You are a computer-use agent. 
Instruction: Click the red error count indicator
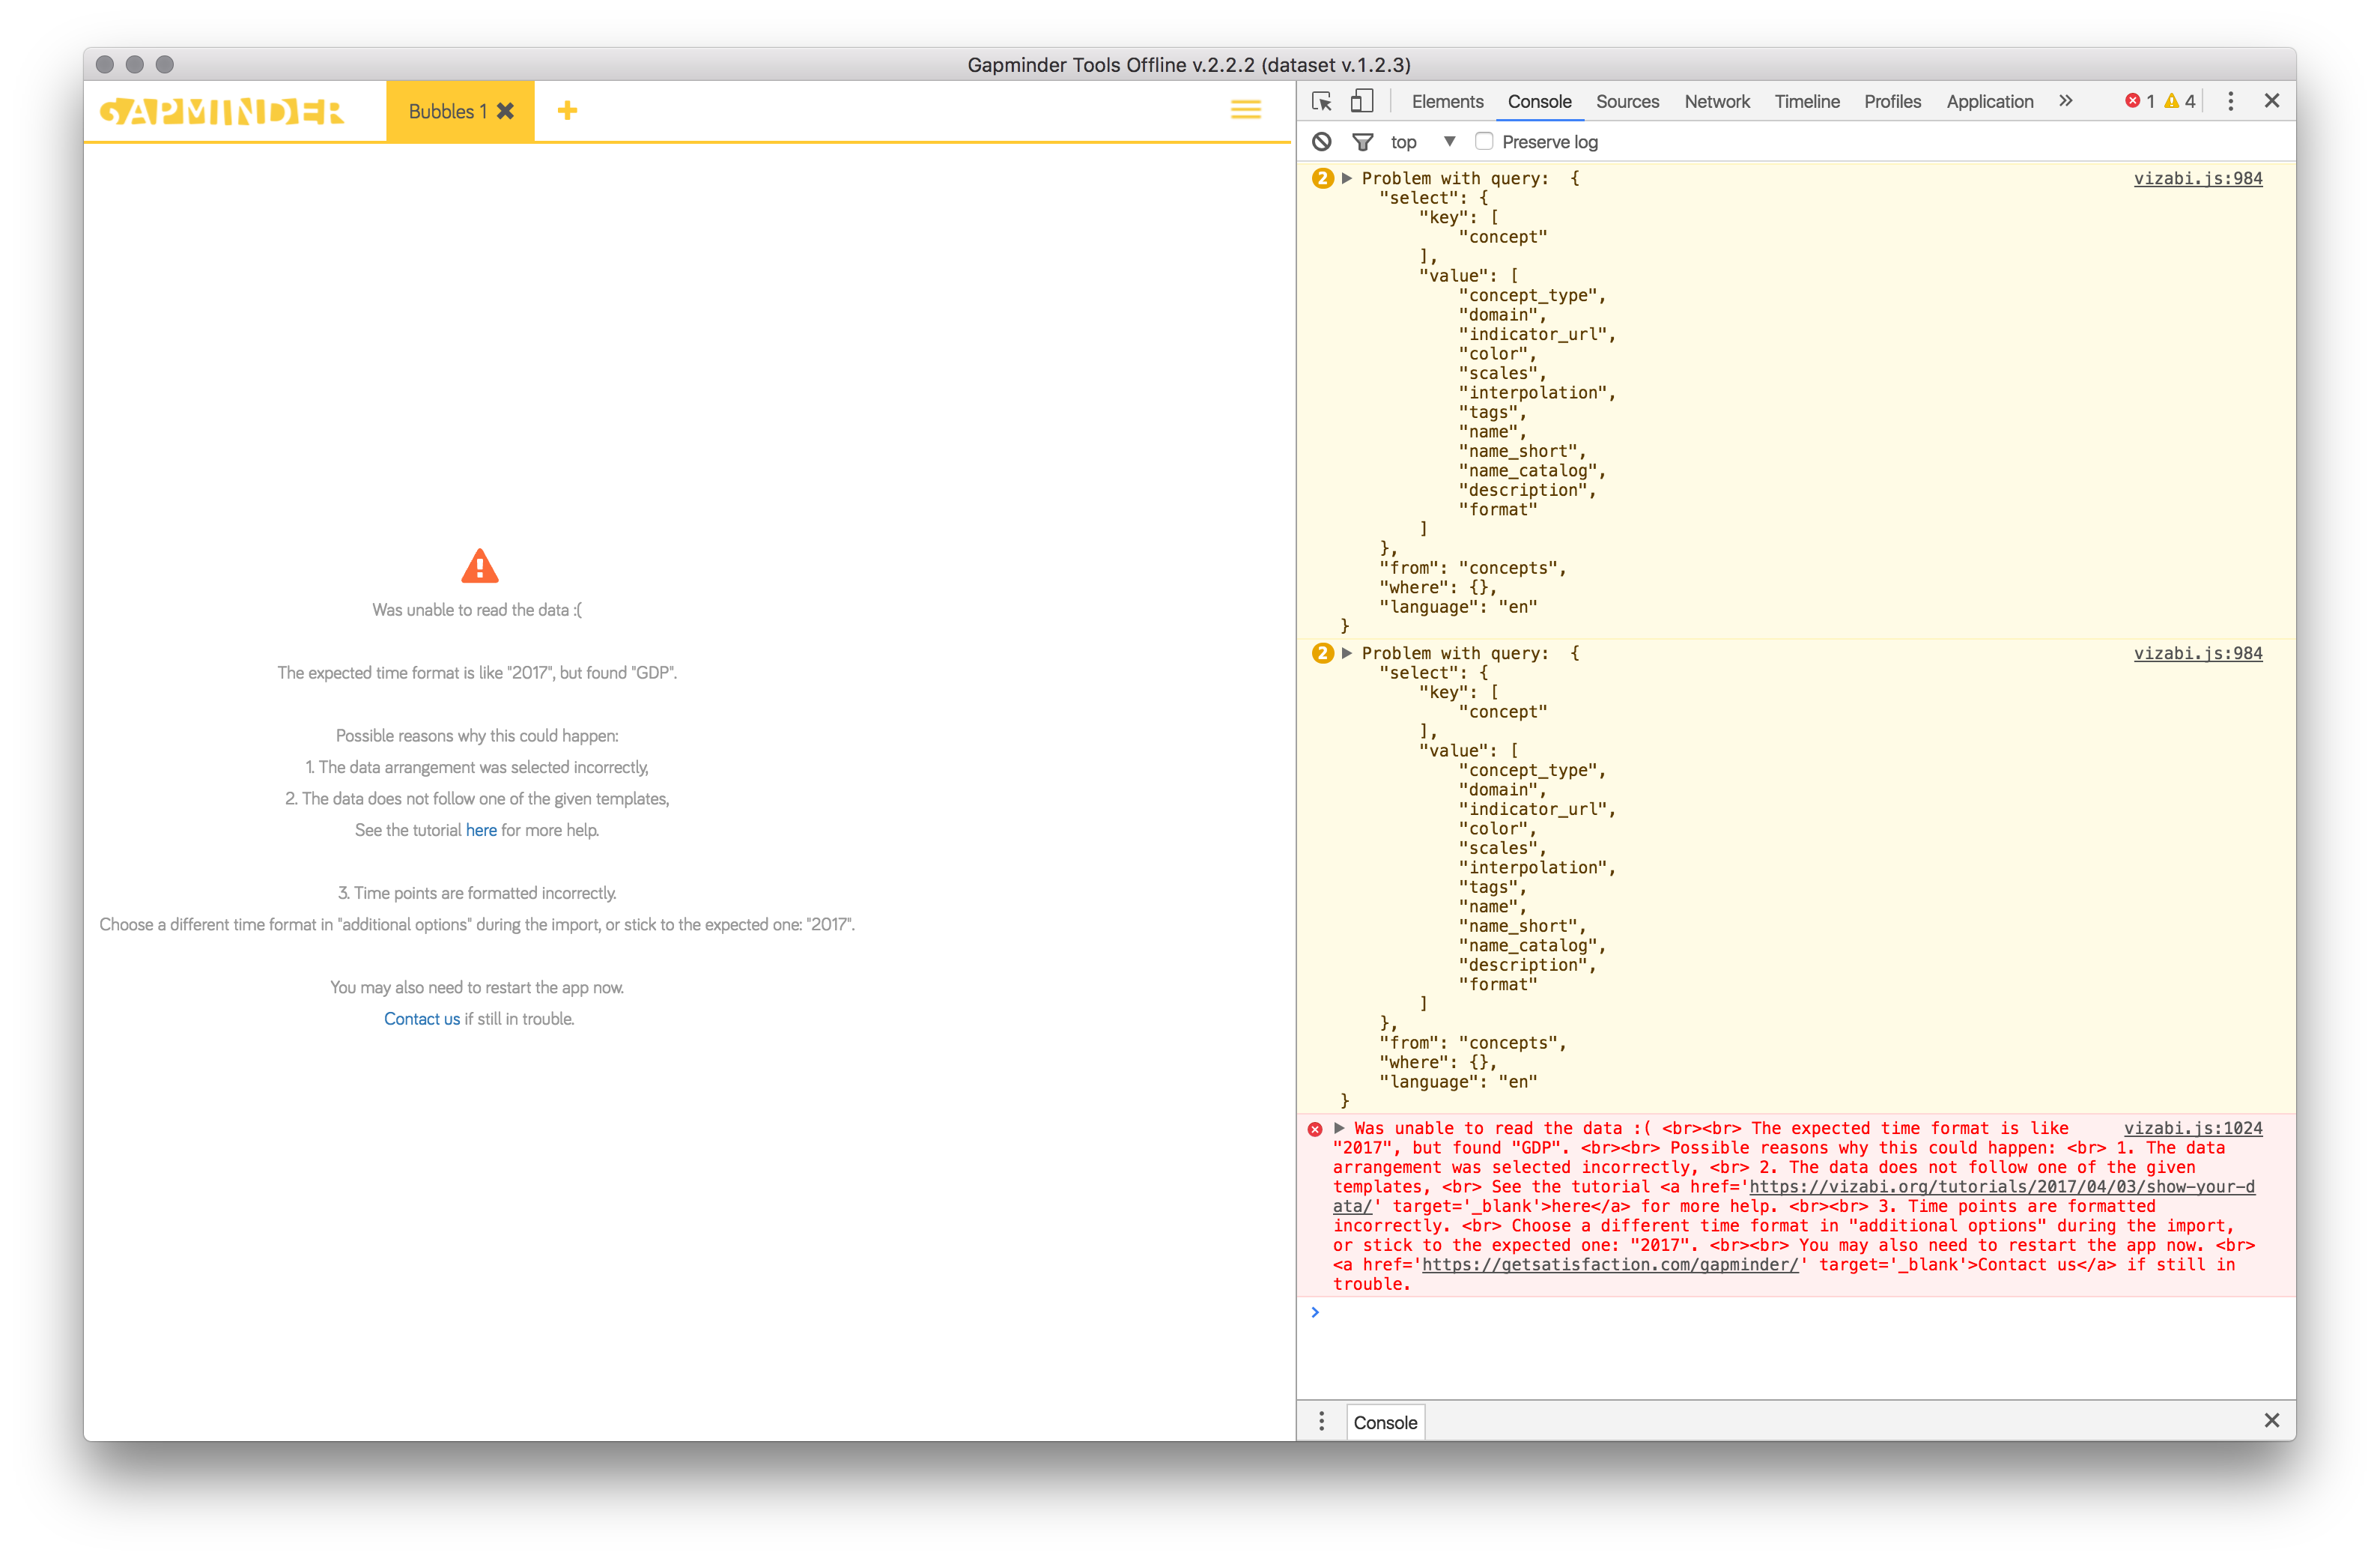click(2140, 101)
